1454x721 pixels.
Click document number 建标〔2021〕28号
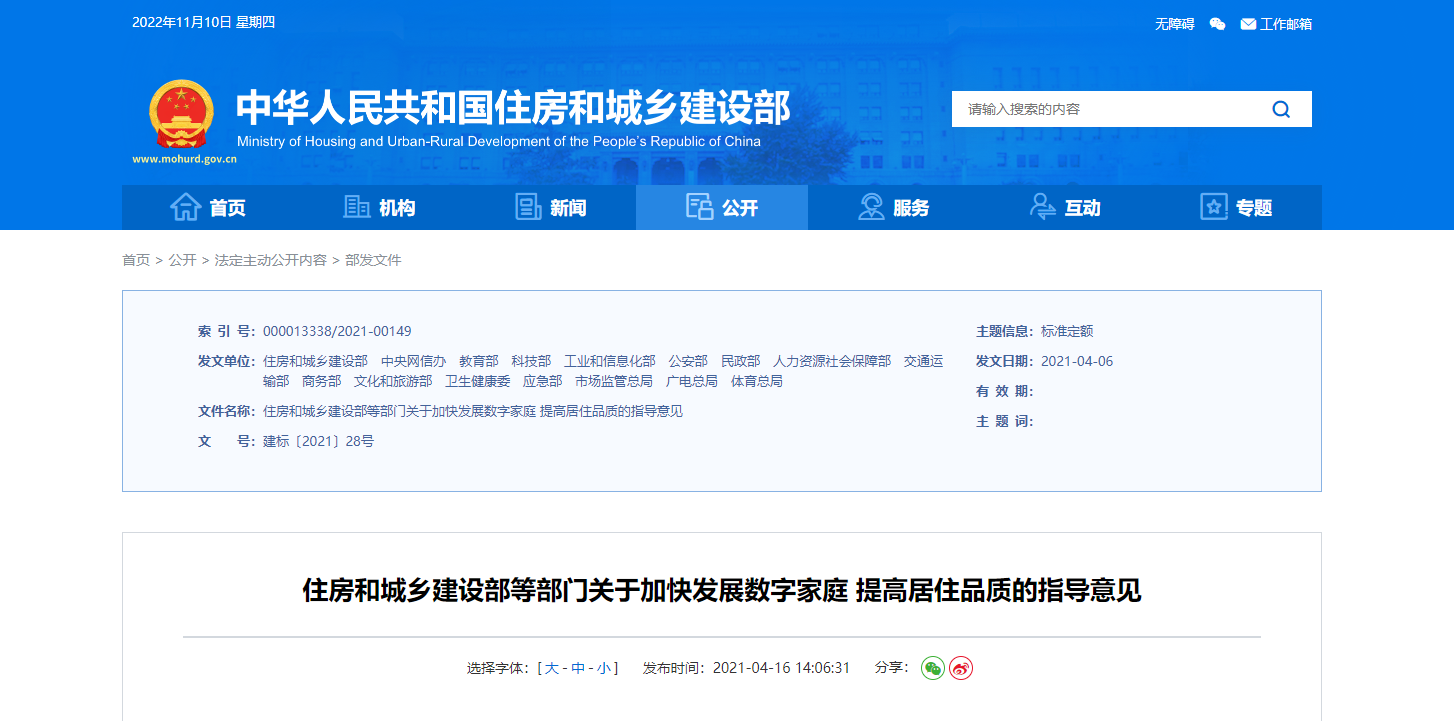(319, 441)
